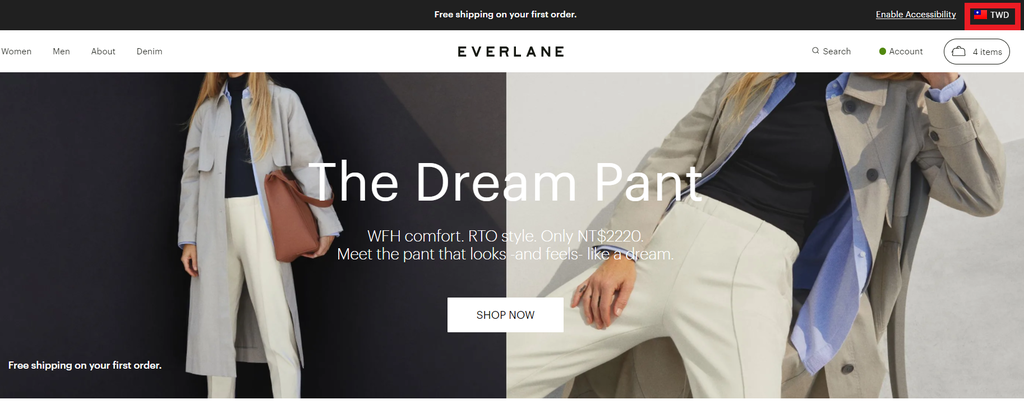Screen dimensions: 1024x404
Task: Click the Taiwan flag icon
Action: (980, 14)
